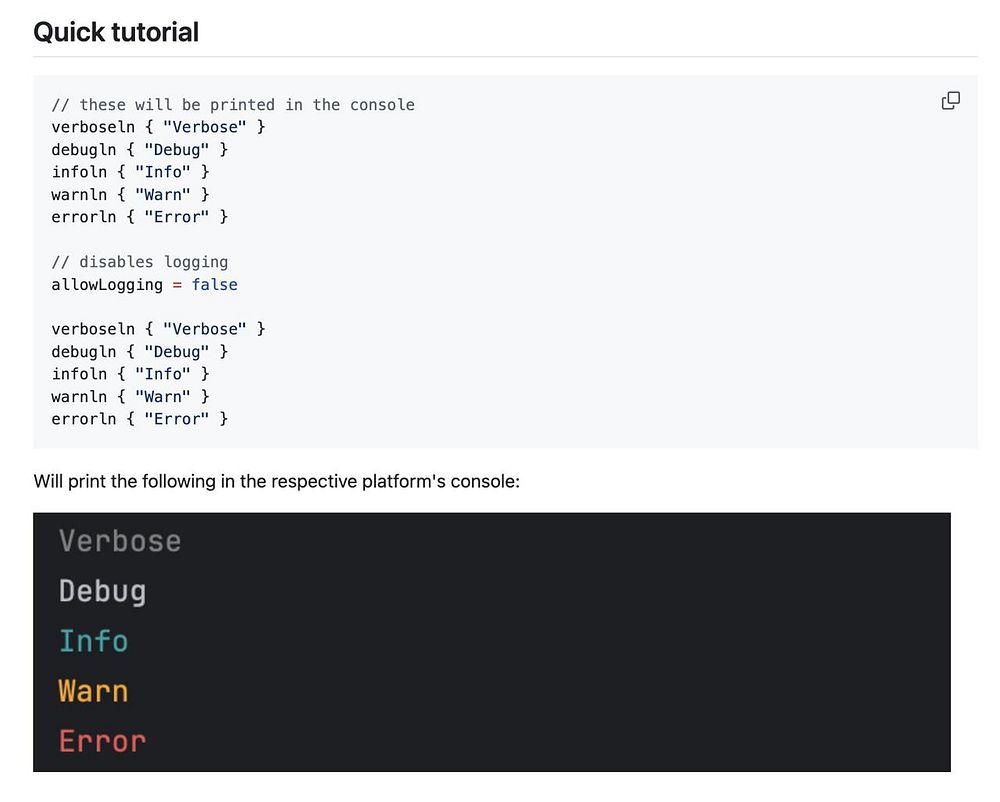1000x802 pixels.
Task: Click the "Will print the following" paragraph
Action: [277, 481]
